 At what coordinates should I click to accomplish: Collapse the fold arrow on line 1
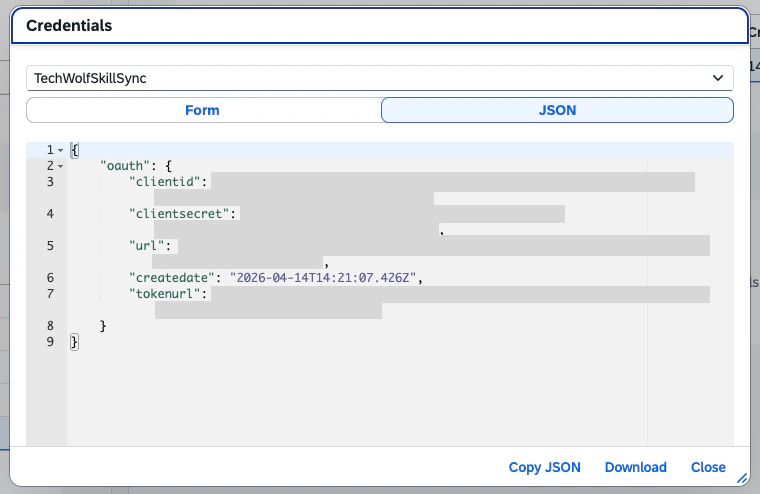pyautogui.click(x=61, y=150)
